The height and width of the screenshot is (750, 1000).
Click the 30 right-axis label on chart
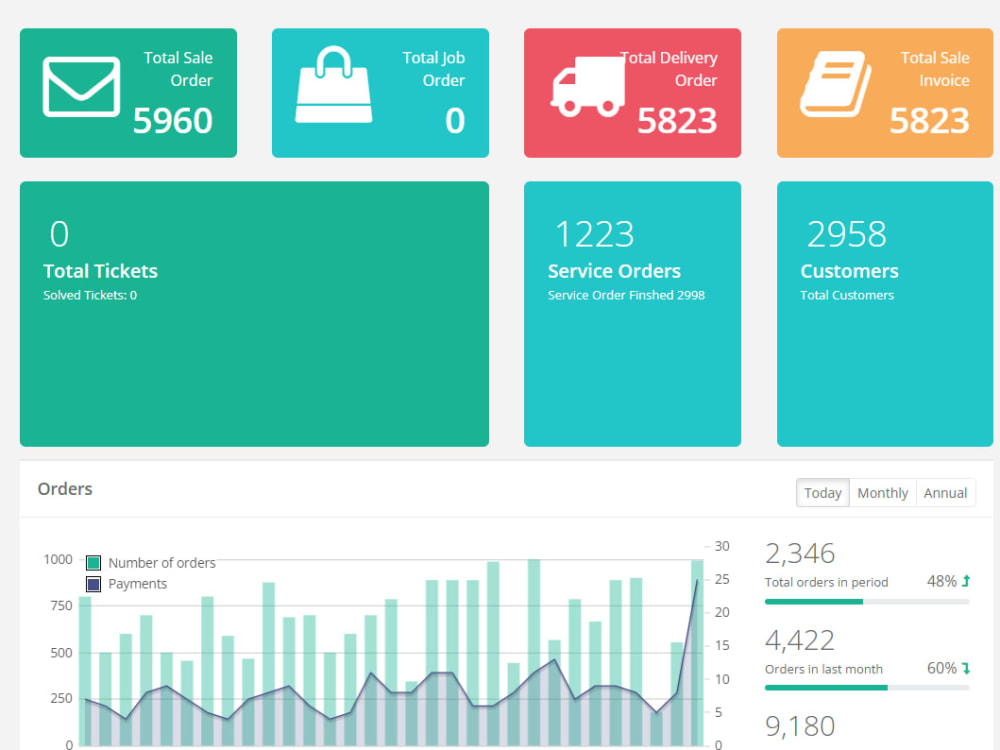point(722,546)
